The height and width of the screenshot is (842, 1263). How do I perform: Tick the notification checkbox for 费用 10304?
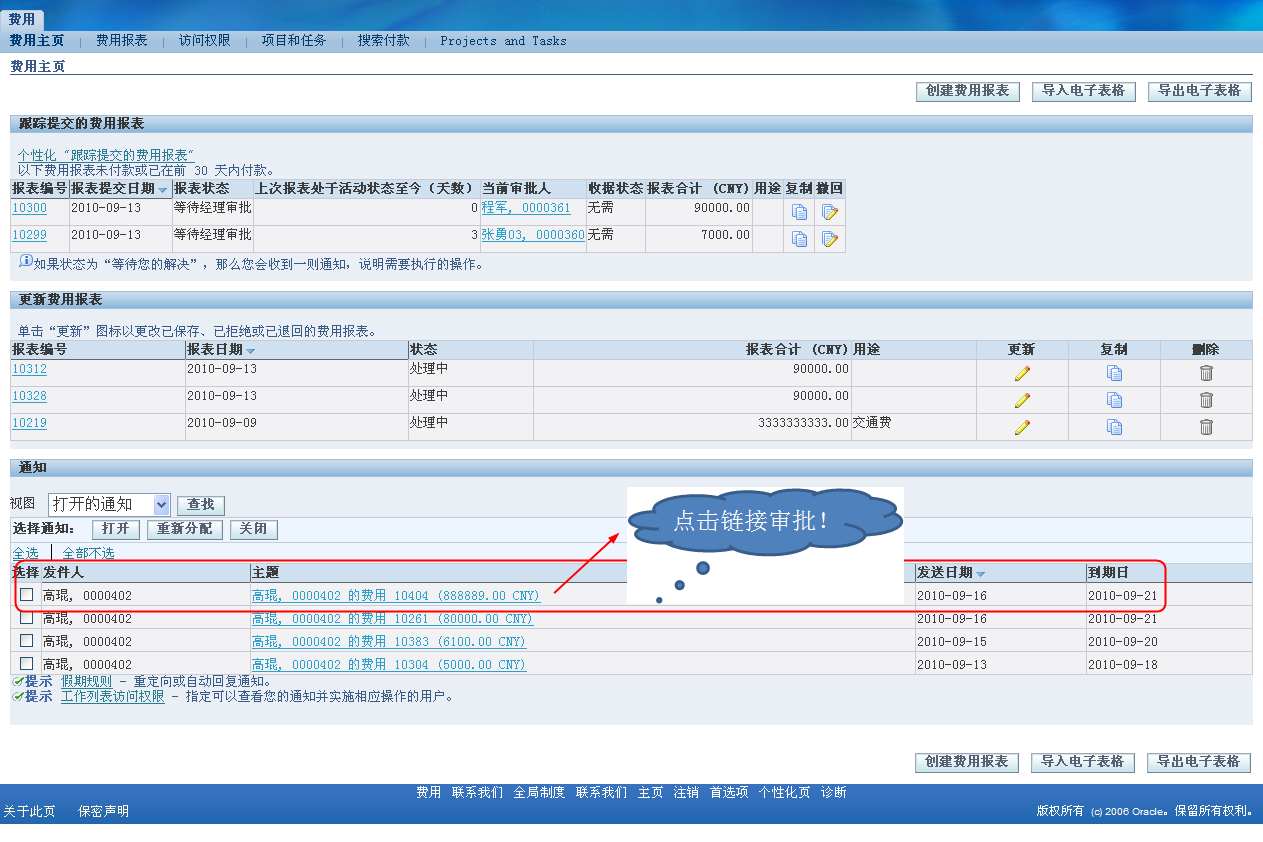(x=25, y=663)
